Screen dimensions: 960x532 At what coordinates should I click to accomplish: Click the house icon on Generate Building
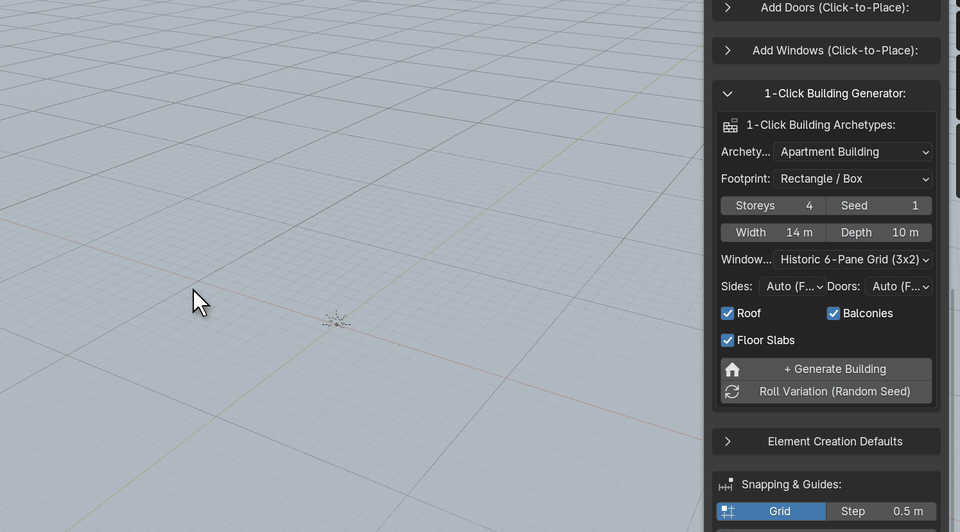(732, 369)
